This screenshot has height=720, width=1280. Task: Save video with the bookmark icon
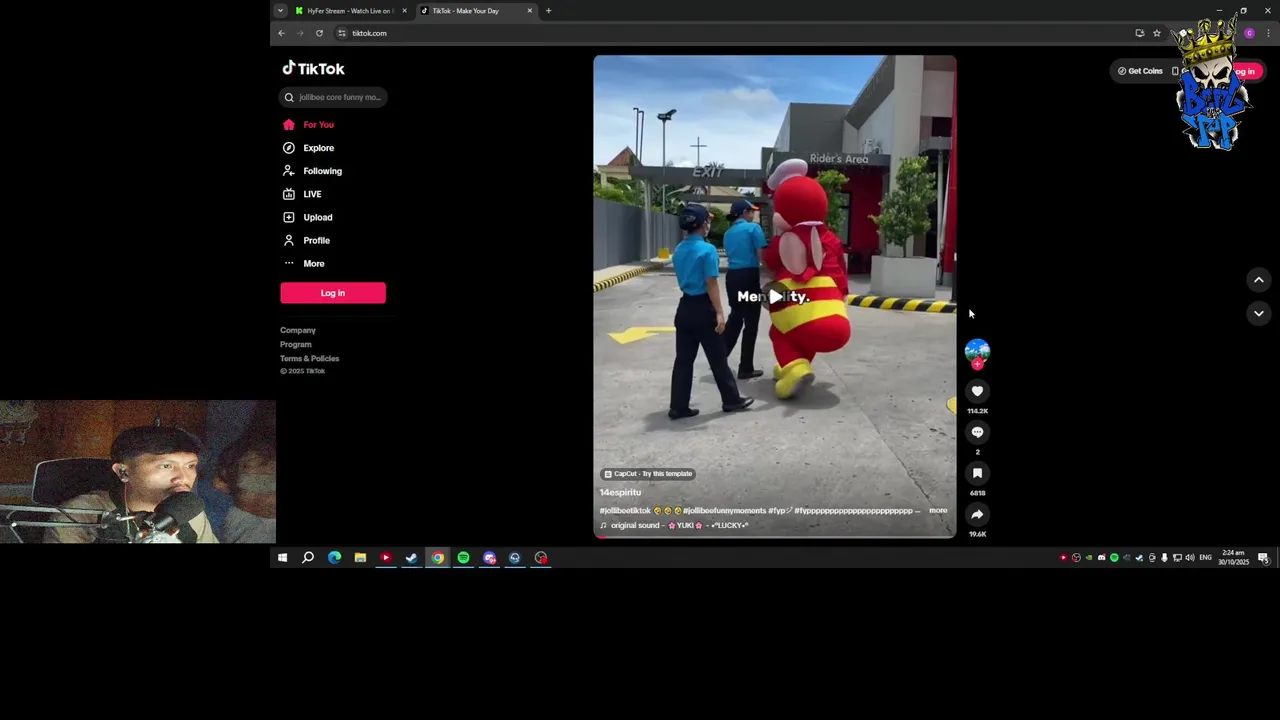(977, 473)
